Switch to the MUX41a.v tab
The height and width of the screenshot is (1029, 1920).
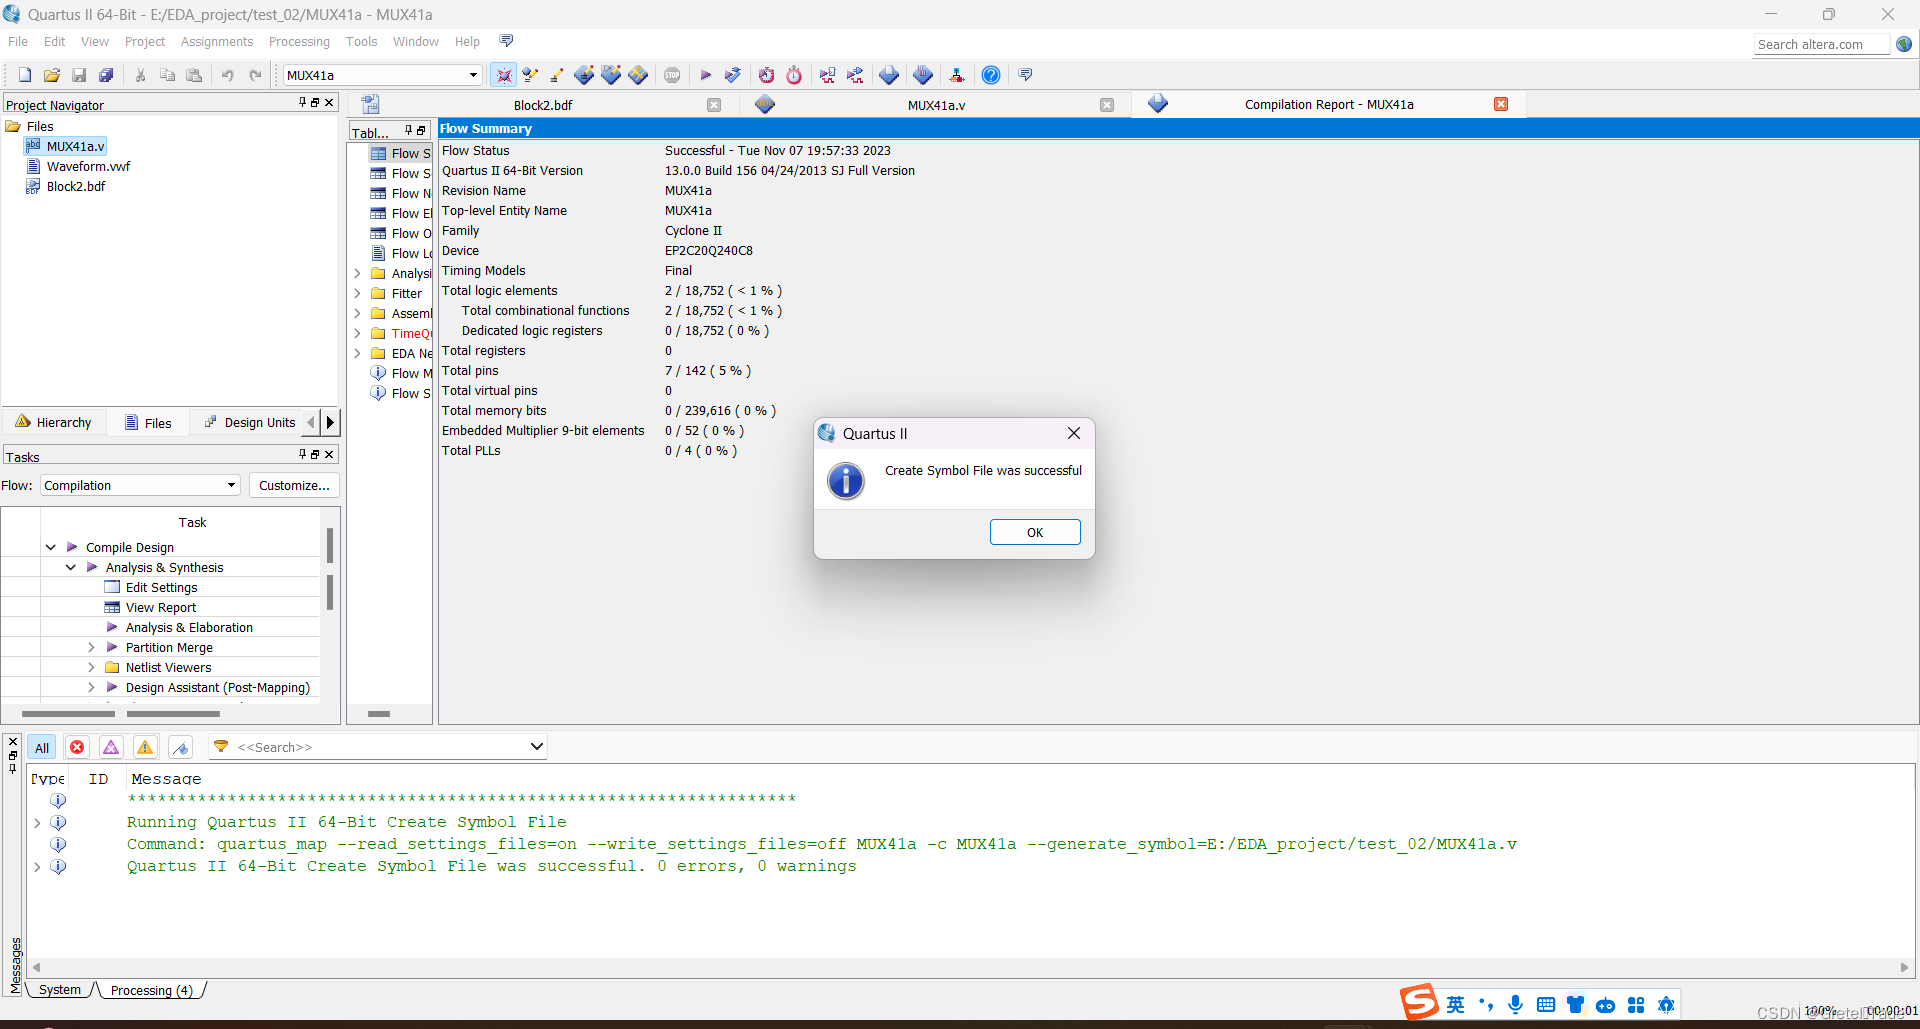(936, 105)
